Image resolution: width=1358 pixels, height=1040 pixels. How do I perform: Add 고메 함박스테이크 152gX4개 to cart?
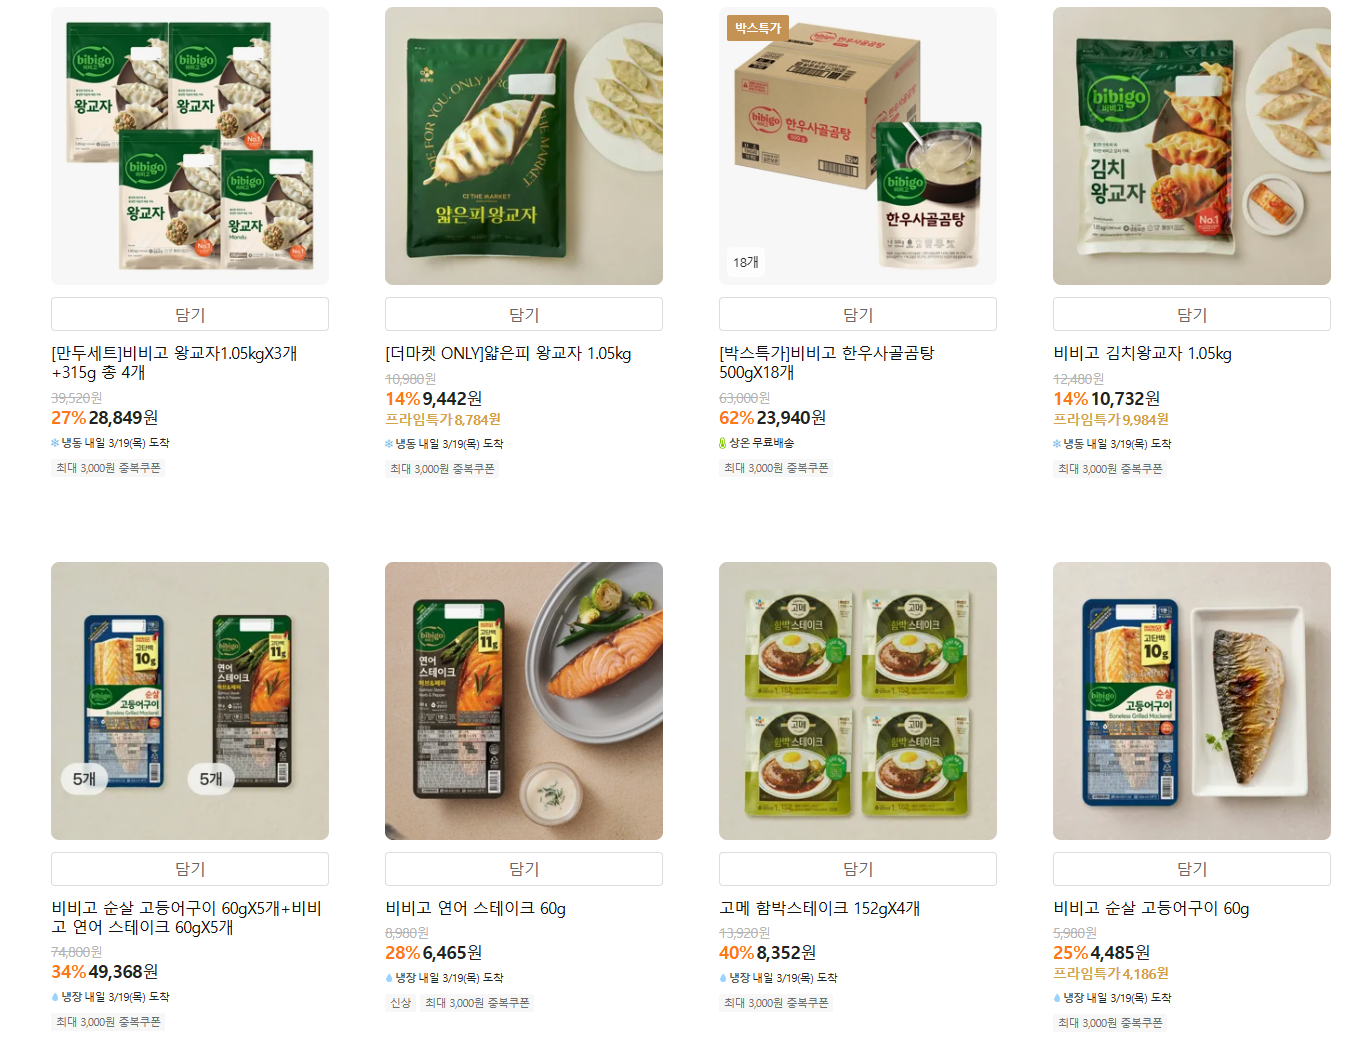click(858, 869)
